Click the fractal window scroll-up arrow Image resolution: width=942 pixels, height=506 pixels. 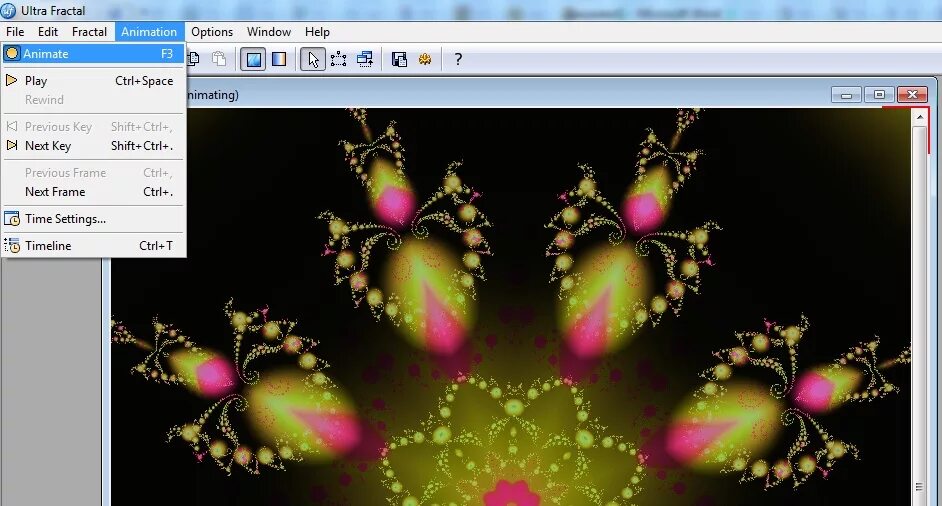[920, 117]
